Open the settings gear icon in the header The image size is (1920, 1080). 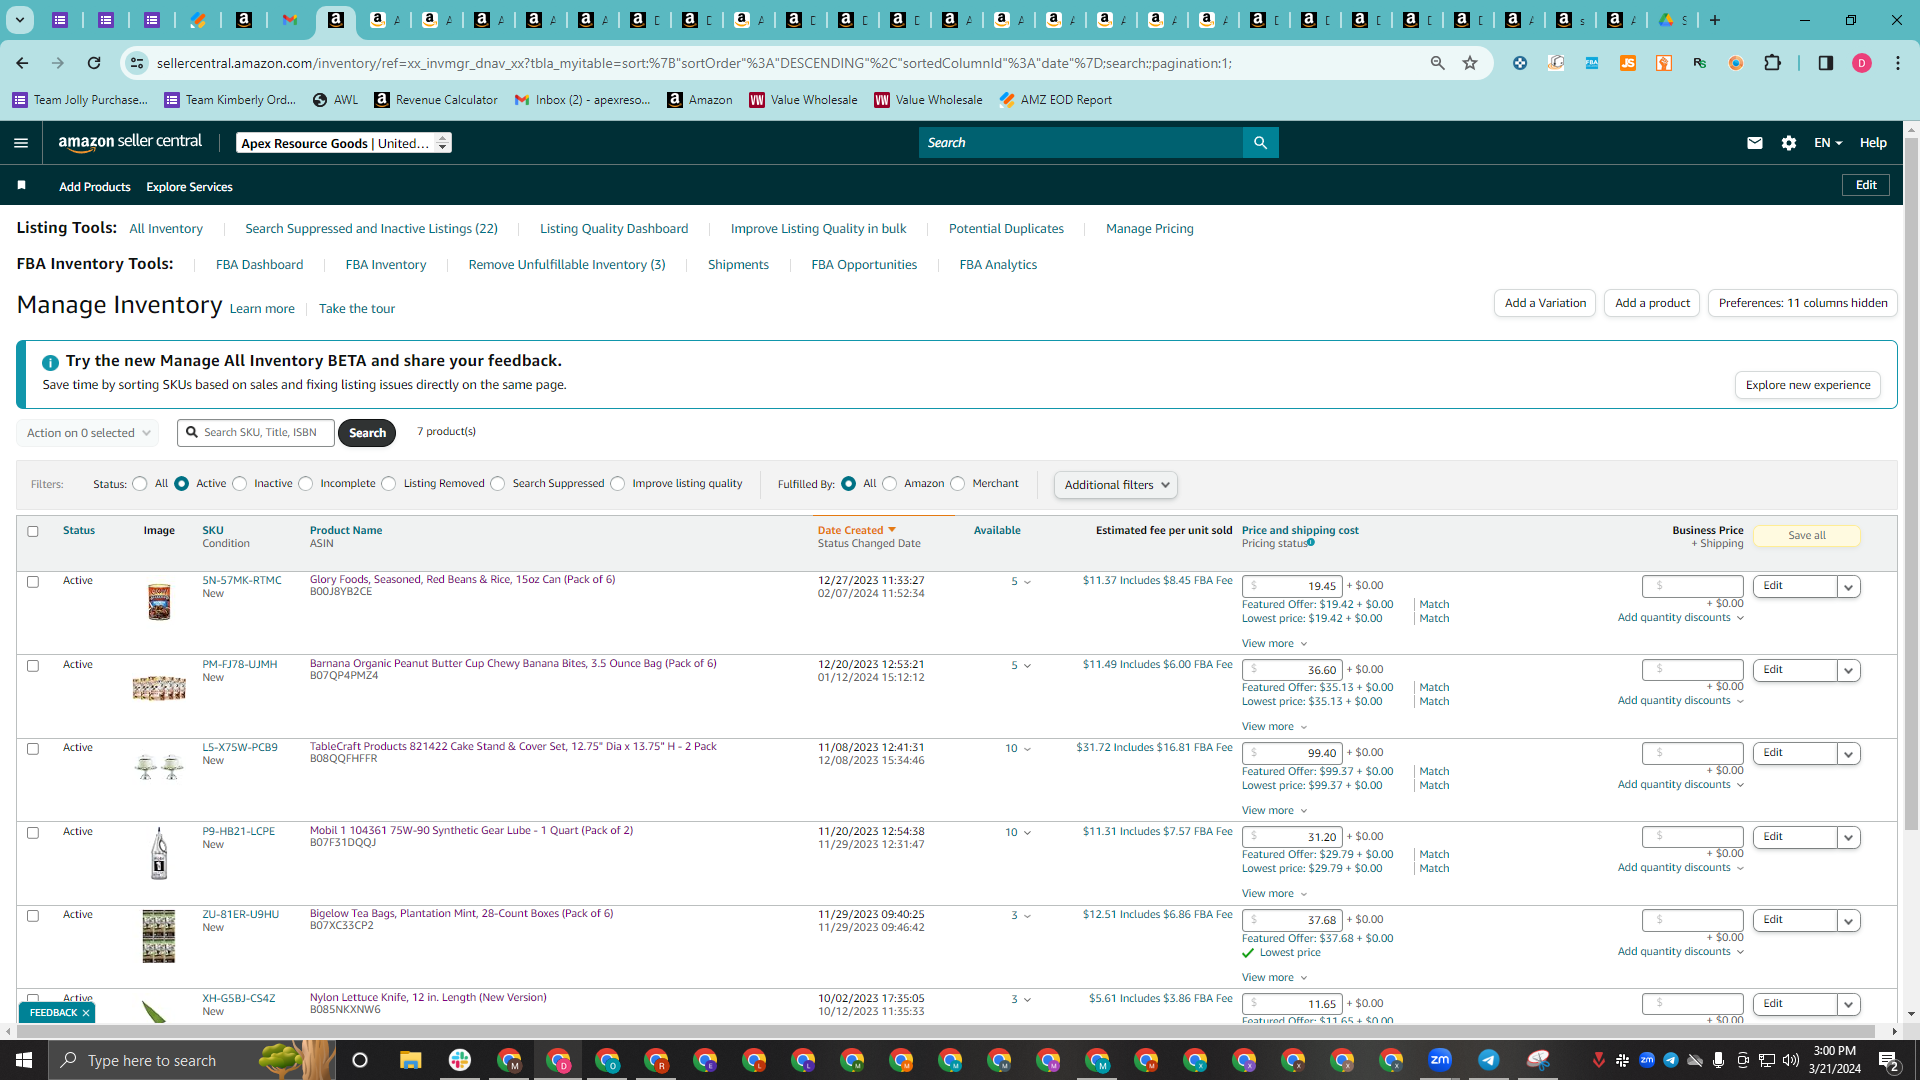click(1789, 143)
